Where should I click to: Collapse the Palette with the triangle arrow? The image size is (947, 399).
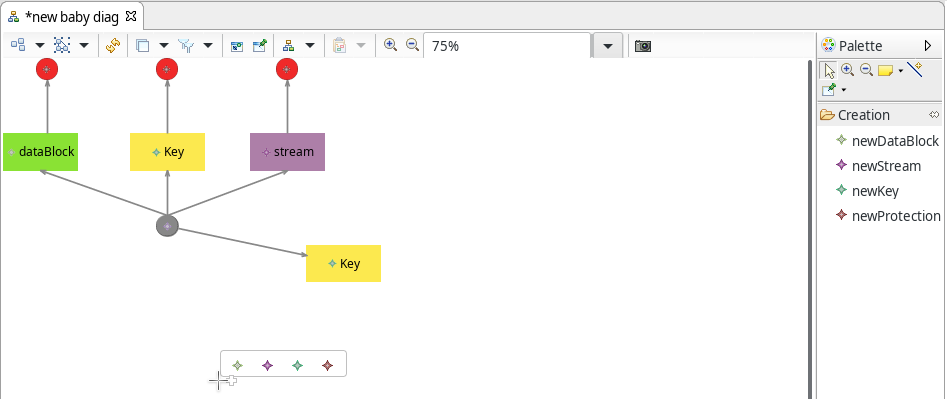928,45
